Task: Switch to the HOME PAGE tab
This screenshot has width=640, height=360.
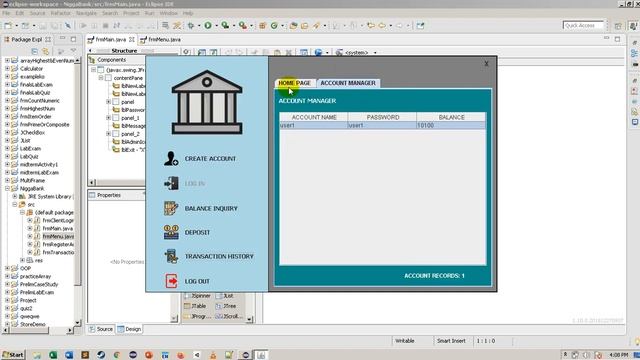Action: click(295, 83)
